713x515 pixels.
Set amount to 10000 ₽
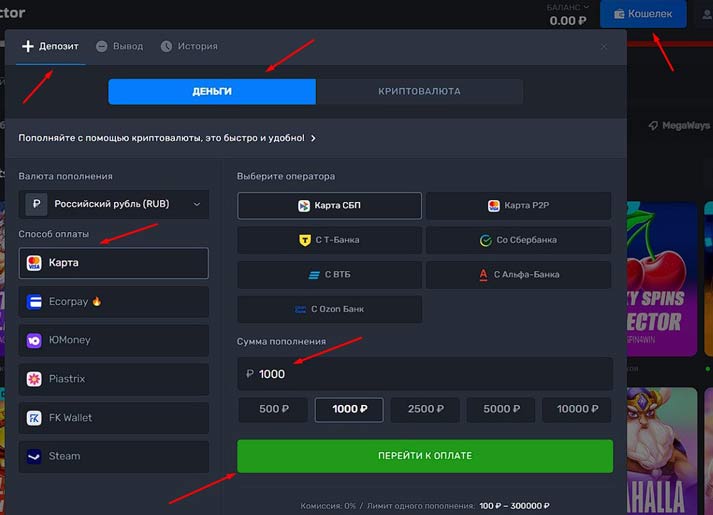[577, 409]
